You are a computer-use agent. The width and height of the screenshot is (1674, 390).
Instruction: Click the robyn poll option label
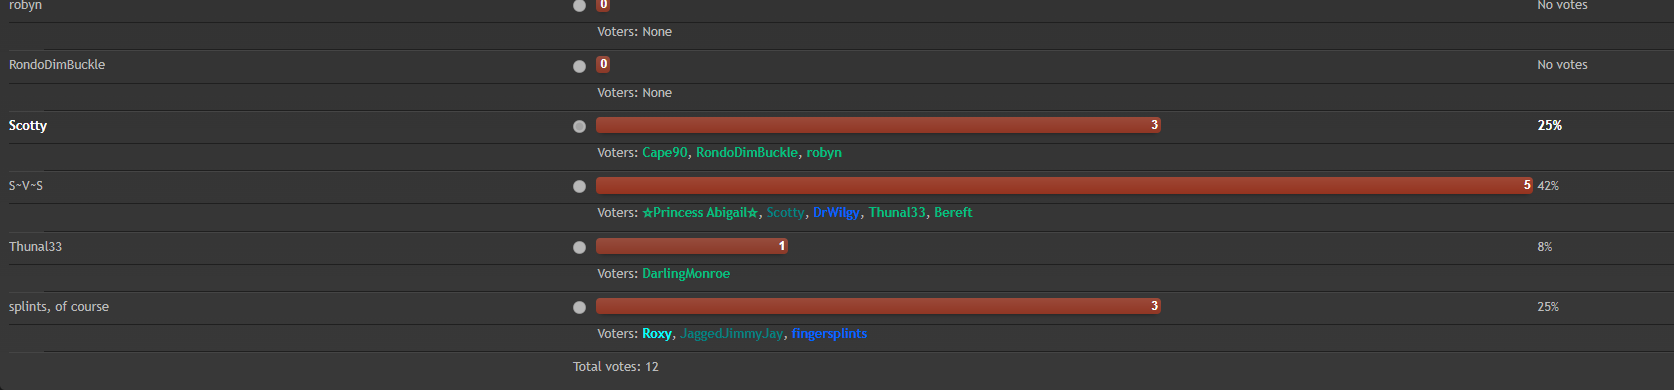pyautogui.click(x=26, y=6)
